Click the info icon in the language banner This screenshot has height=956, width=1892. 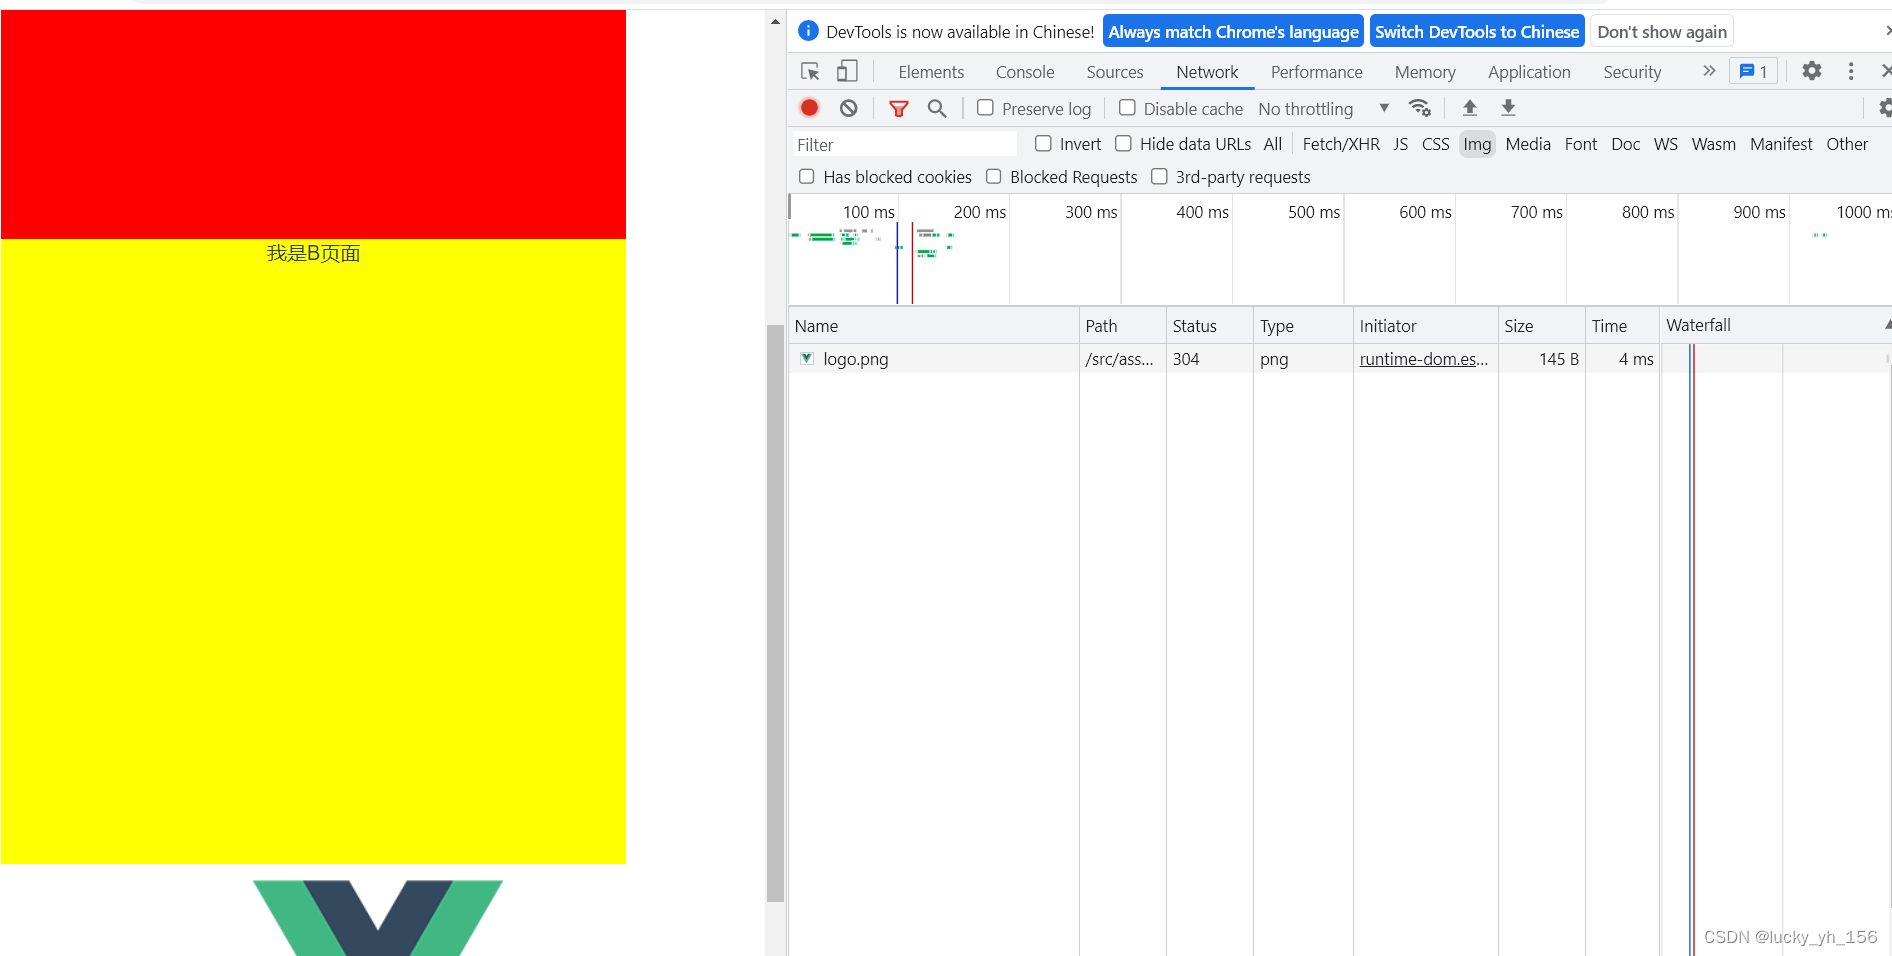point(809,31)
